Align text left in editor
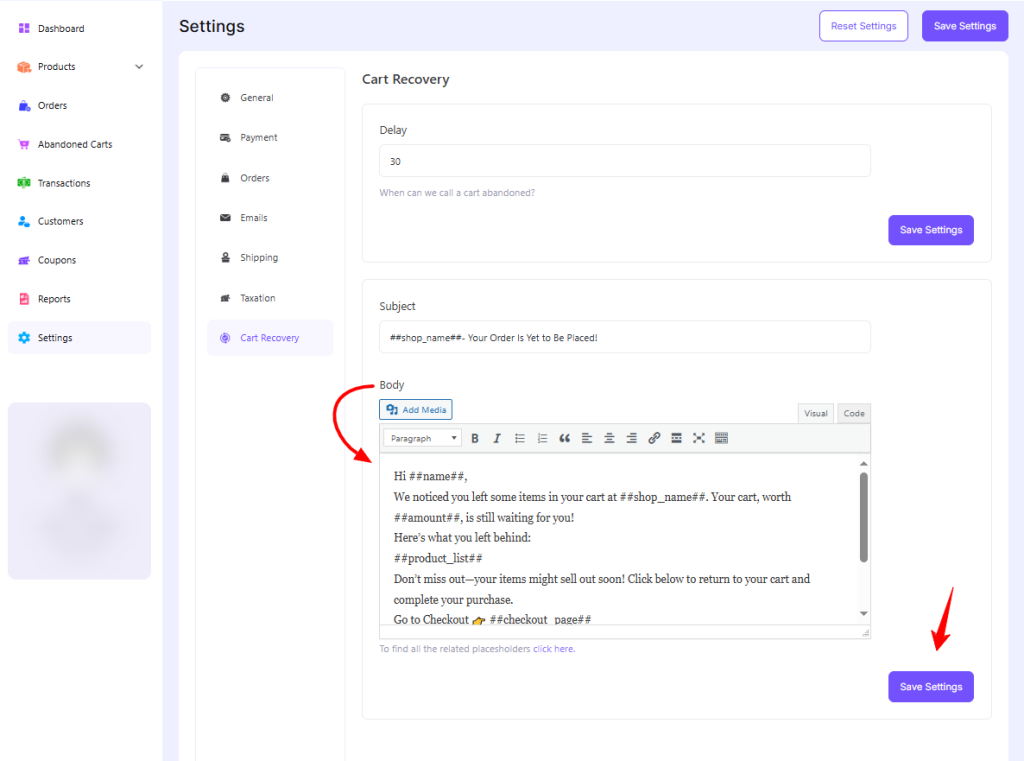 pos(587,438)
